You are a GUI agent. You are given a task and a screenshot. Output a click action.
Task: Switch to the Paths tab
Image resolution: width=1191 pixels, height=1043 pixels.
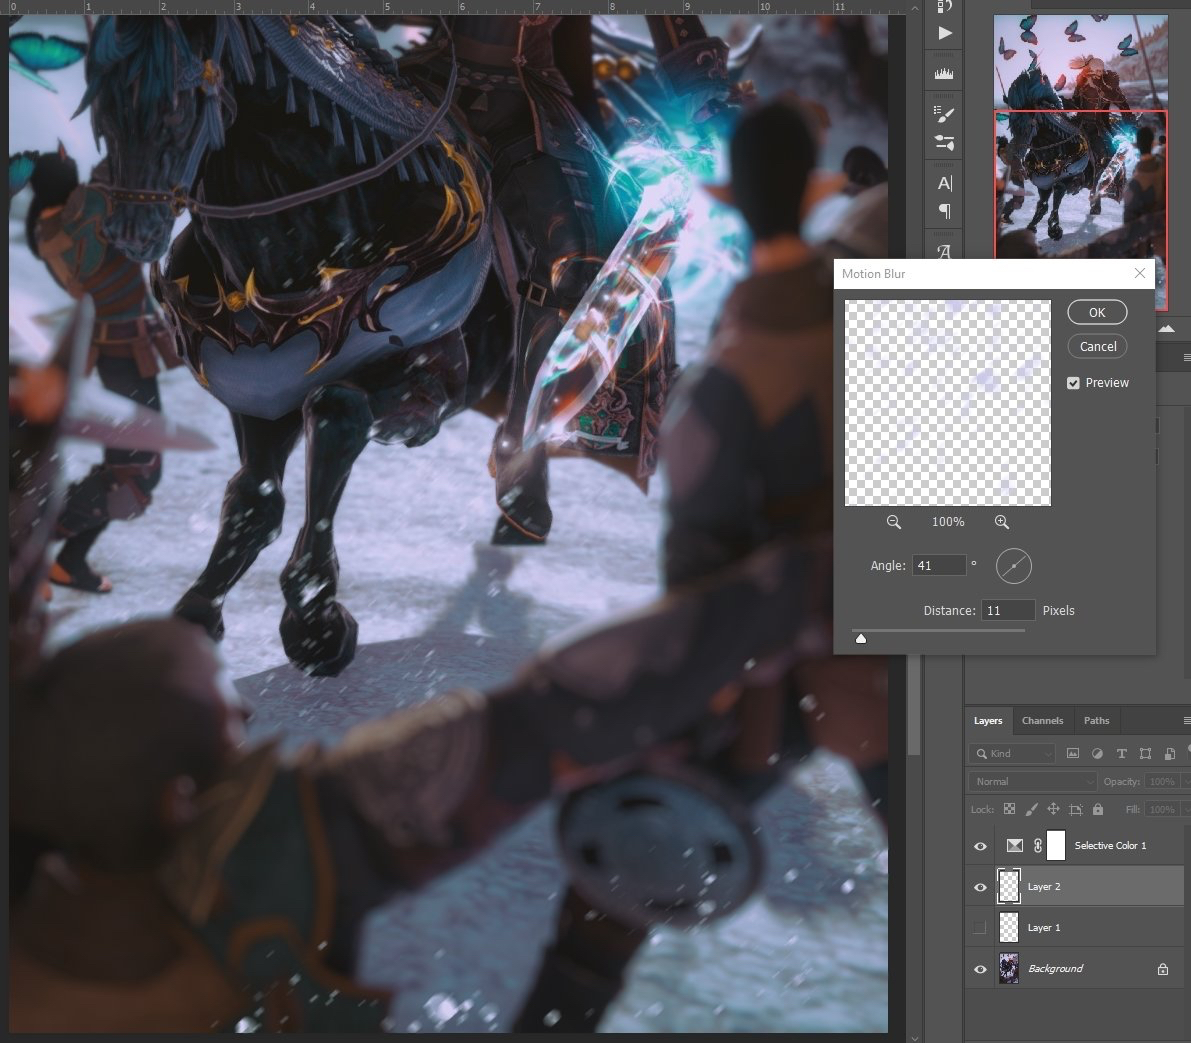click(1096, 720)
